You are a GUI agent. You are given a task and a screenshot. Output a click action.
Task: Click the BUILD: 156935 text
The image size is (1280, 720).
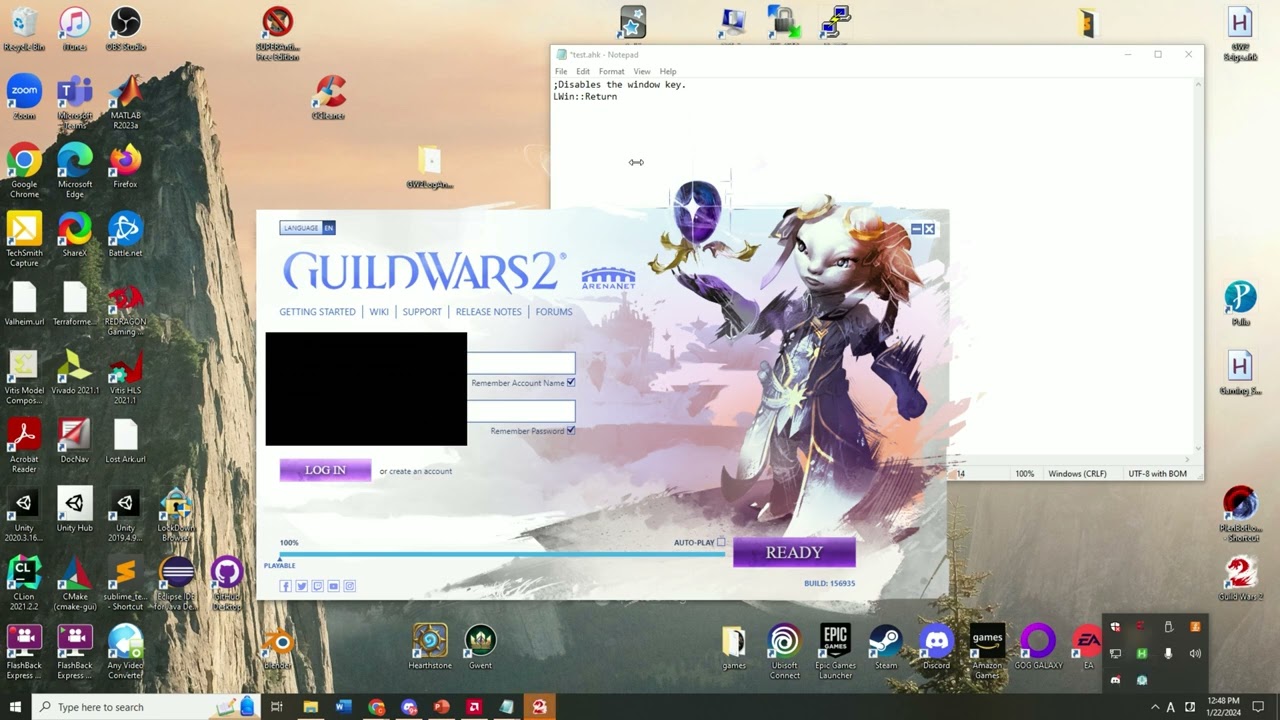tap(829, 583)
